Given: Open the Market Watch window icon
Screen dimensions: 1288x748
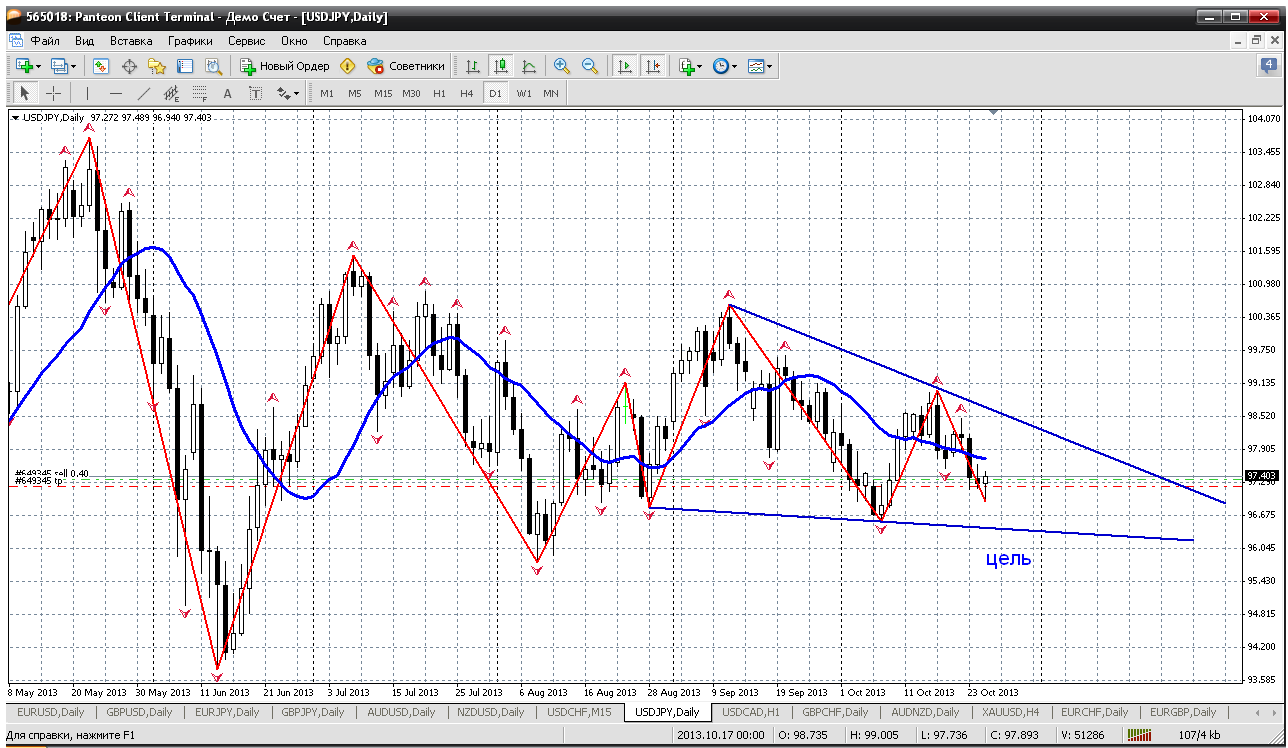Looking at the screenshot, I should tap(101, 66).
